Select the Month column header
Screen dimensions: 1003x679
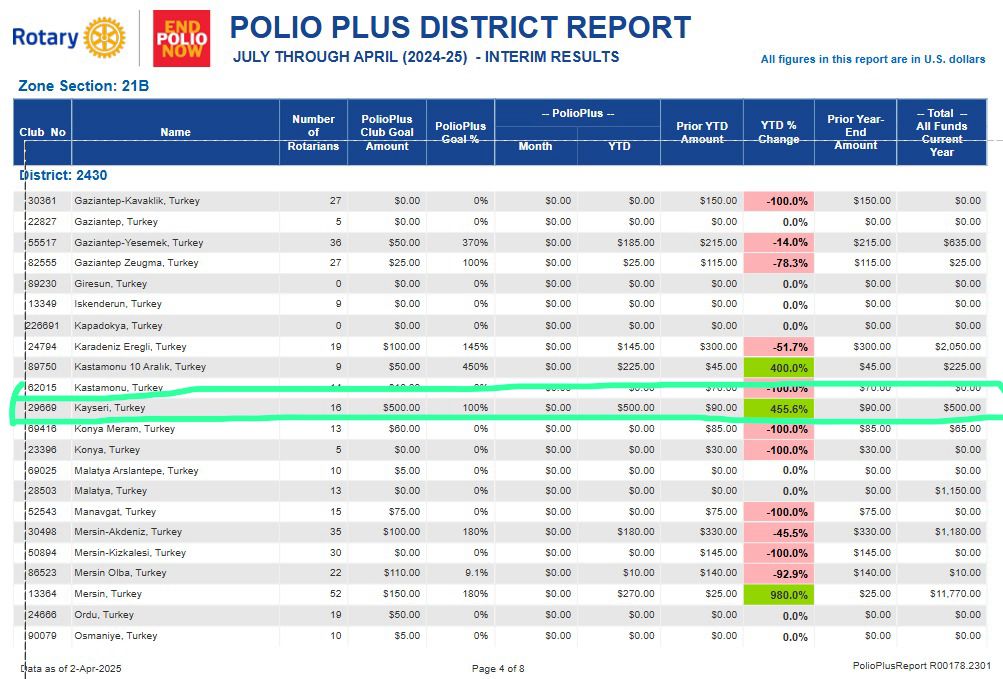tap(535, 147)
